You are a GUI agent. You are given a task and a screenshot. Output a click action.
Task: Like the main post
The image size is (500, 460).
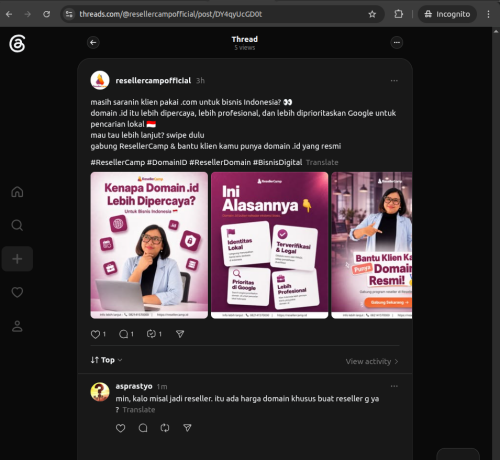(95, 334)
